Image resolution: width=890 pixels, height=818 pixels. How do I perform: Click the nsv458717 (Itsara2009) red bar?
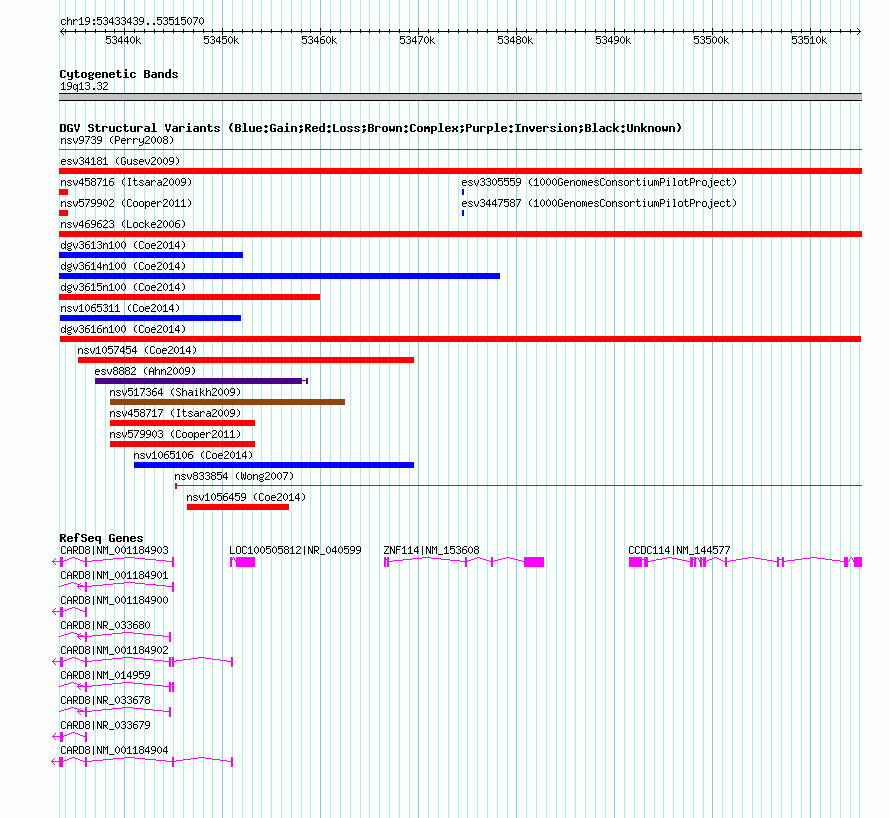pyautogui.click(x=182, y=423)
